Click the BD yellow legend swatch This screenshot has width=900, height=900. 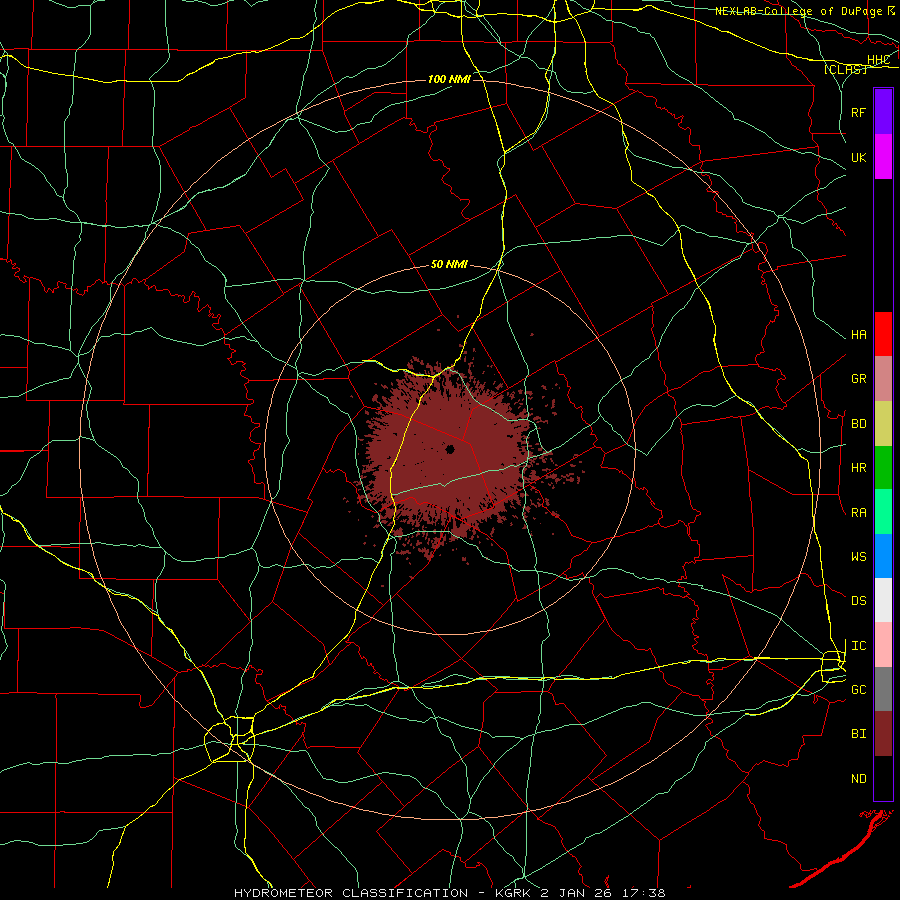[883, 424]
